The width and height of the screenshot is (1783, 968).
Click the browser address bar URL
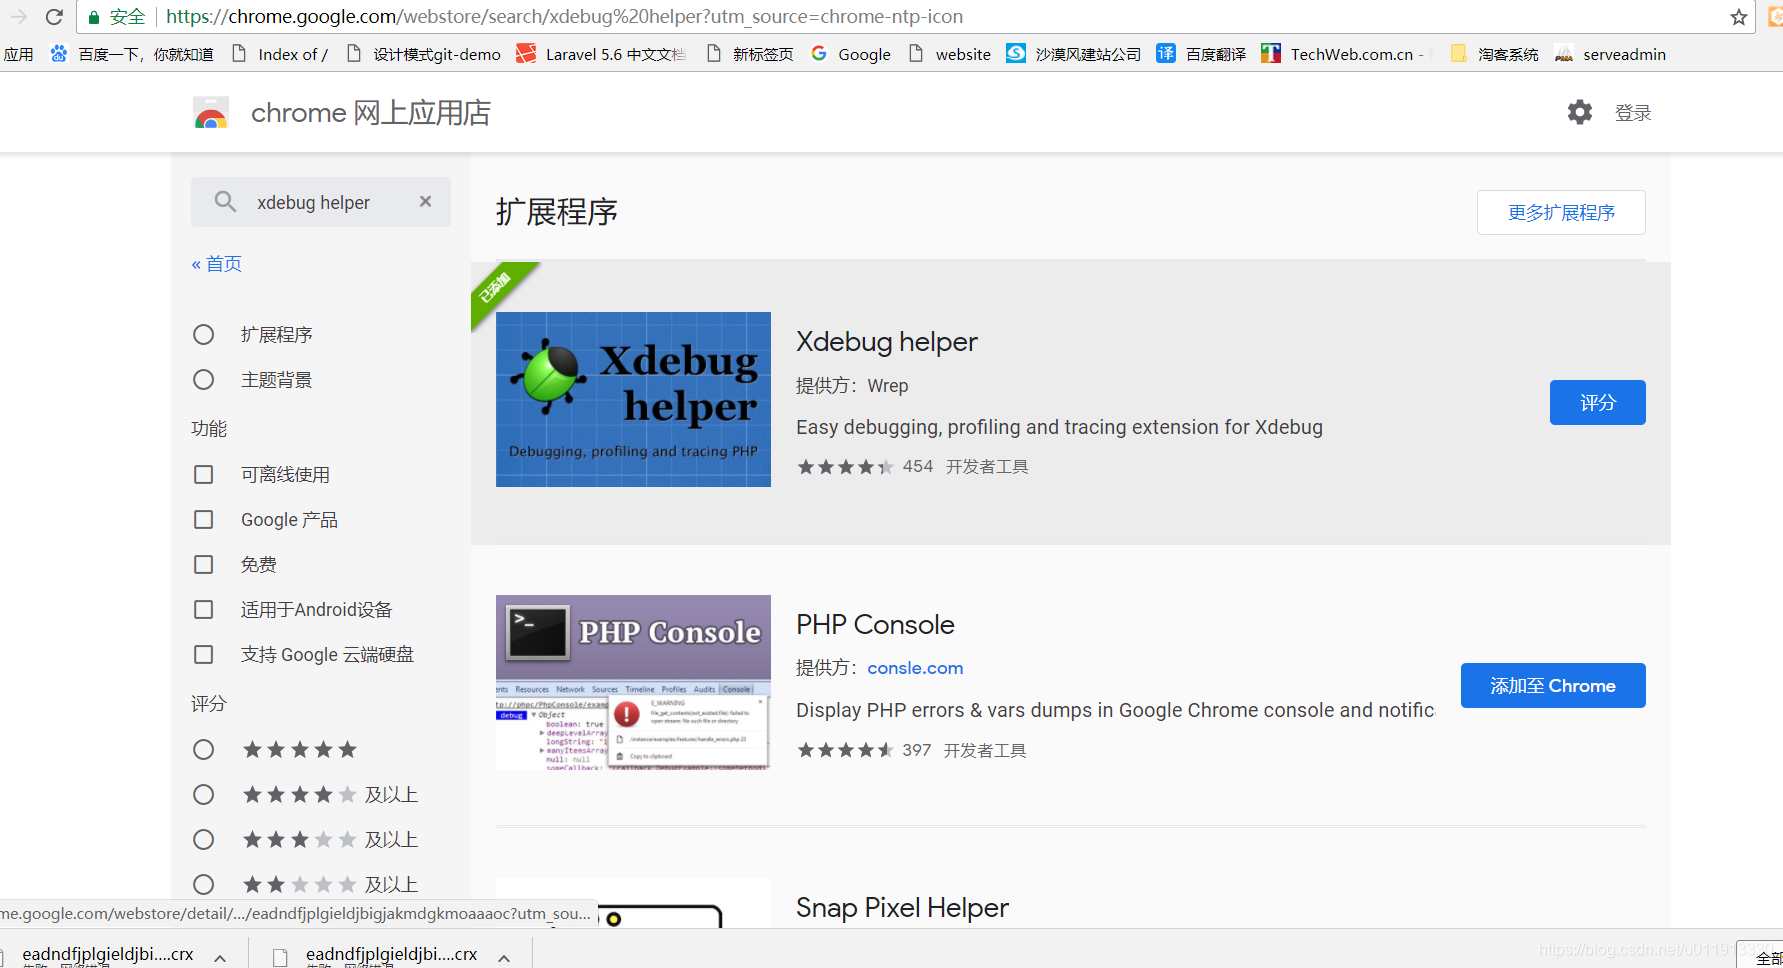click(564, 17)
